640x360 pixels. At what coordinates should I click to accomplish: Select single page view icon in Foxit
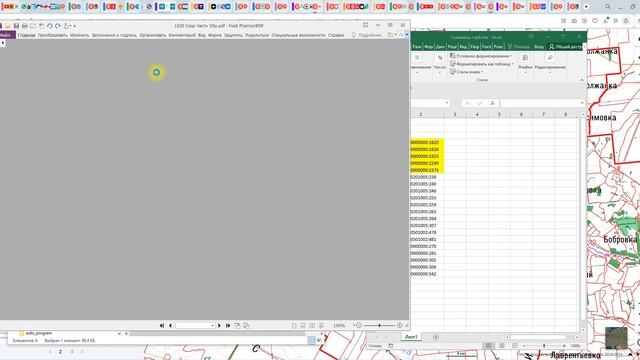294,326
